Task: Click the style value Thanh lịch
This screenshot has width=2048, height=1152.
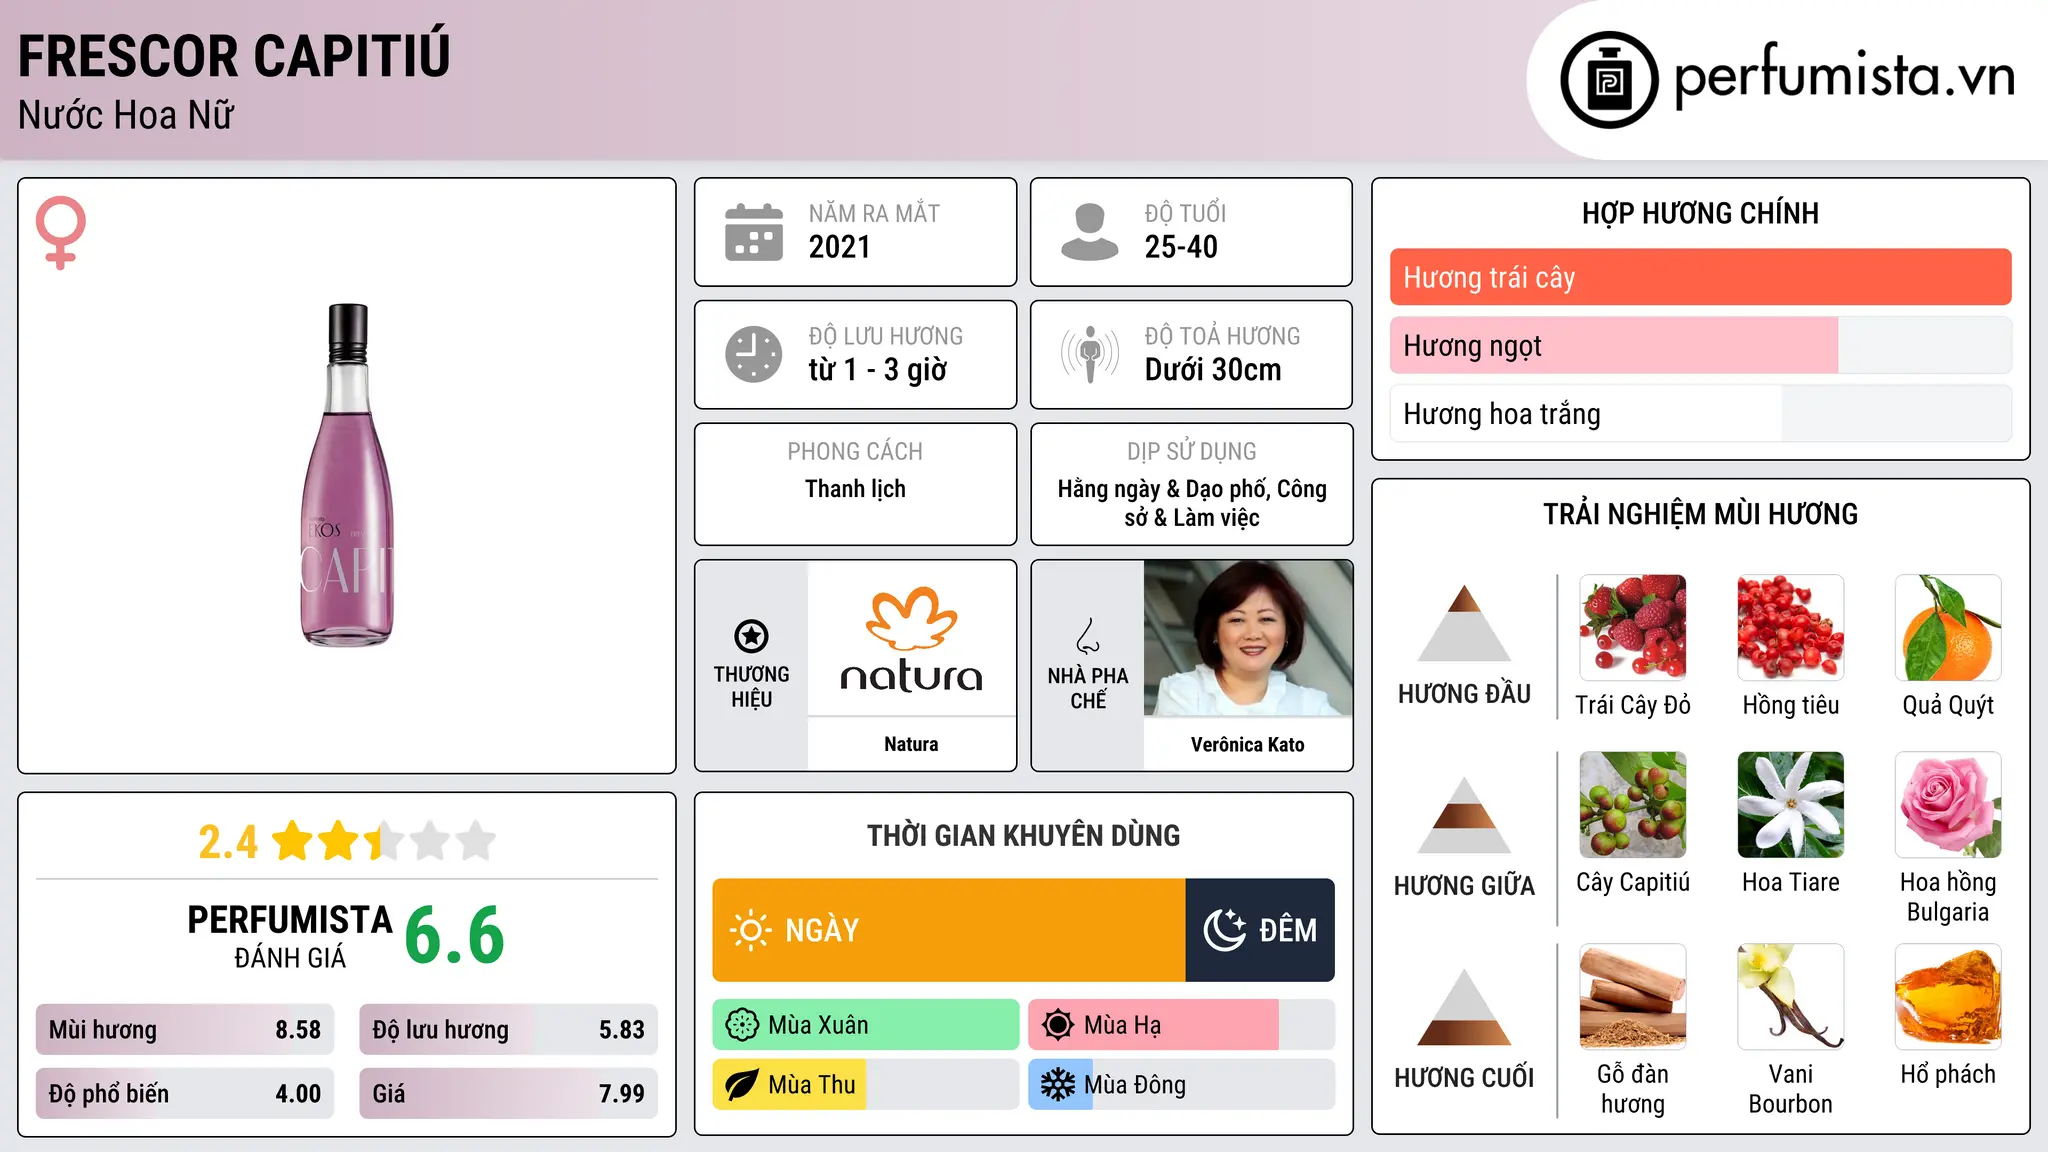Action: coord(855,489)
